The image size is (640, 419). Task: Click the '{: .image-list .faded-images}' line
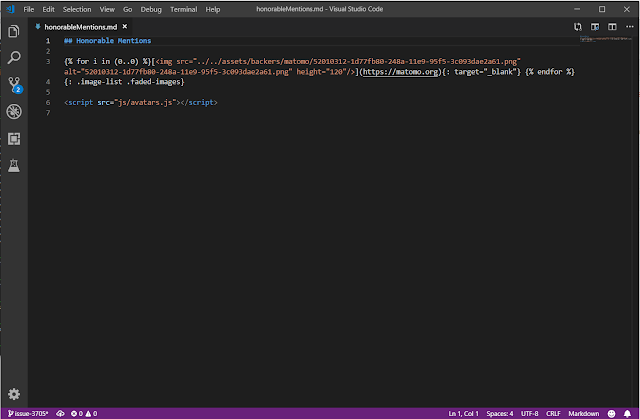click(124, 82)
